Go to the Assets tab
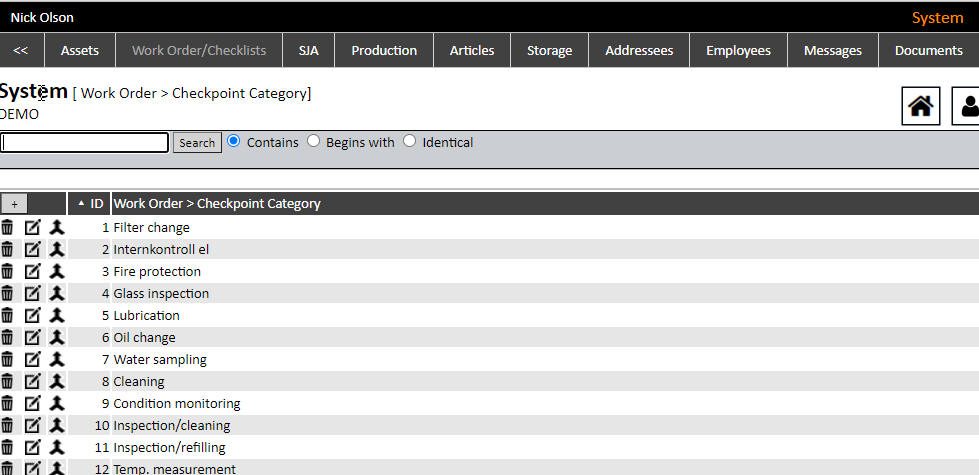The width and height of the screenshot is (979, 475). pos(80,51)
